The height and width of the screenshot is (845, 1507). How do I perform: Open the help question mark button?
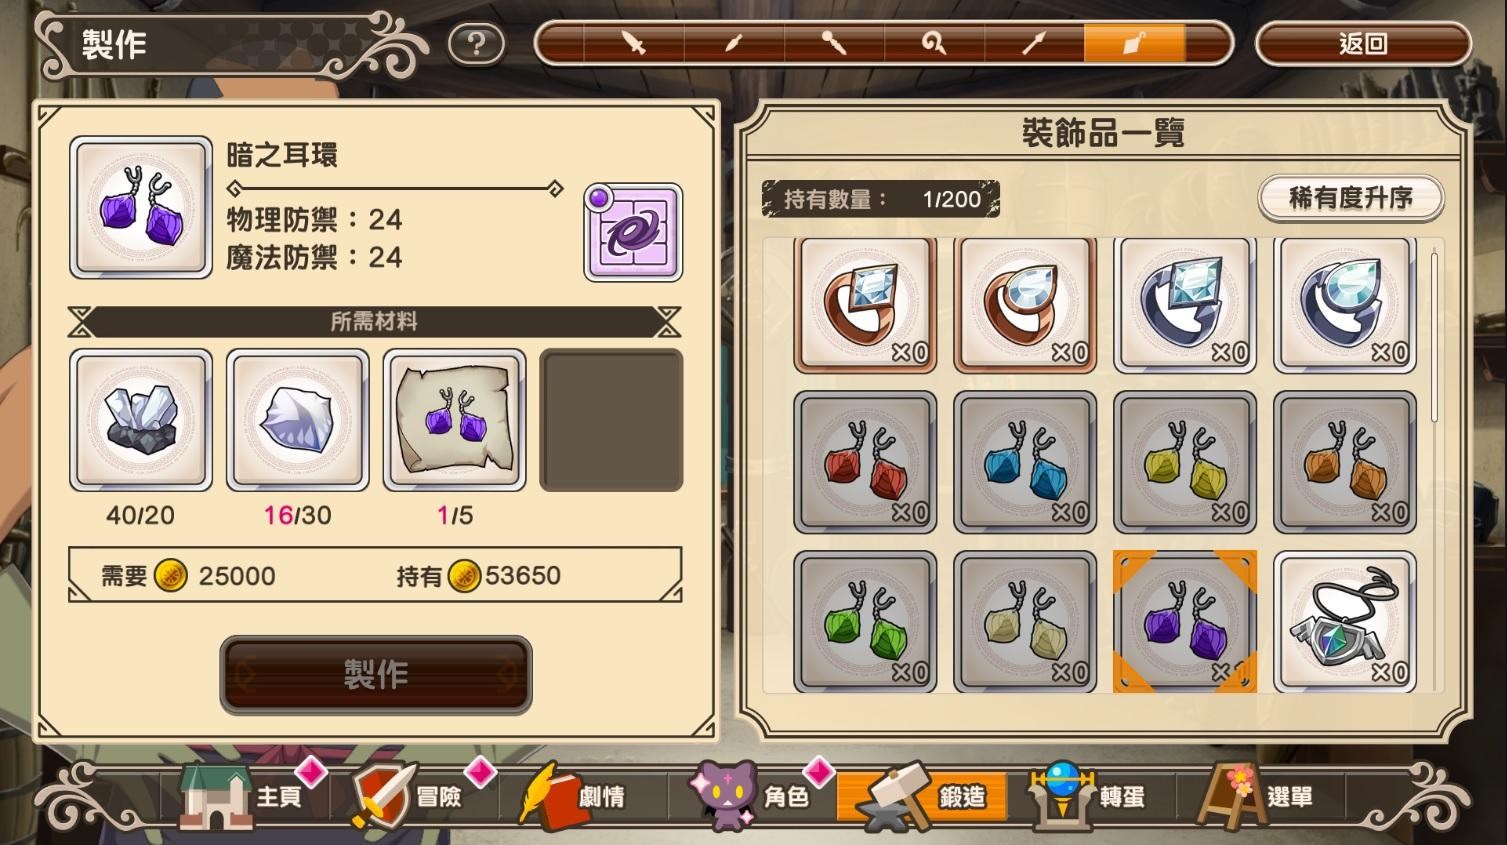point(476,44)
